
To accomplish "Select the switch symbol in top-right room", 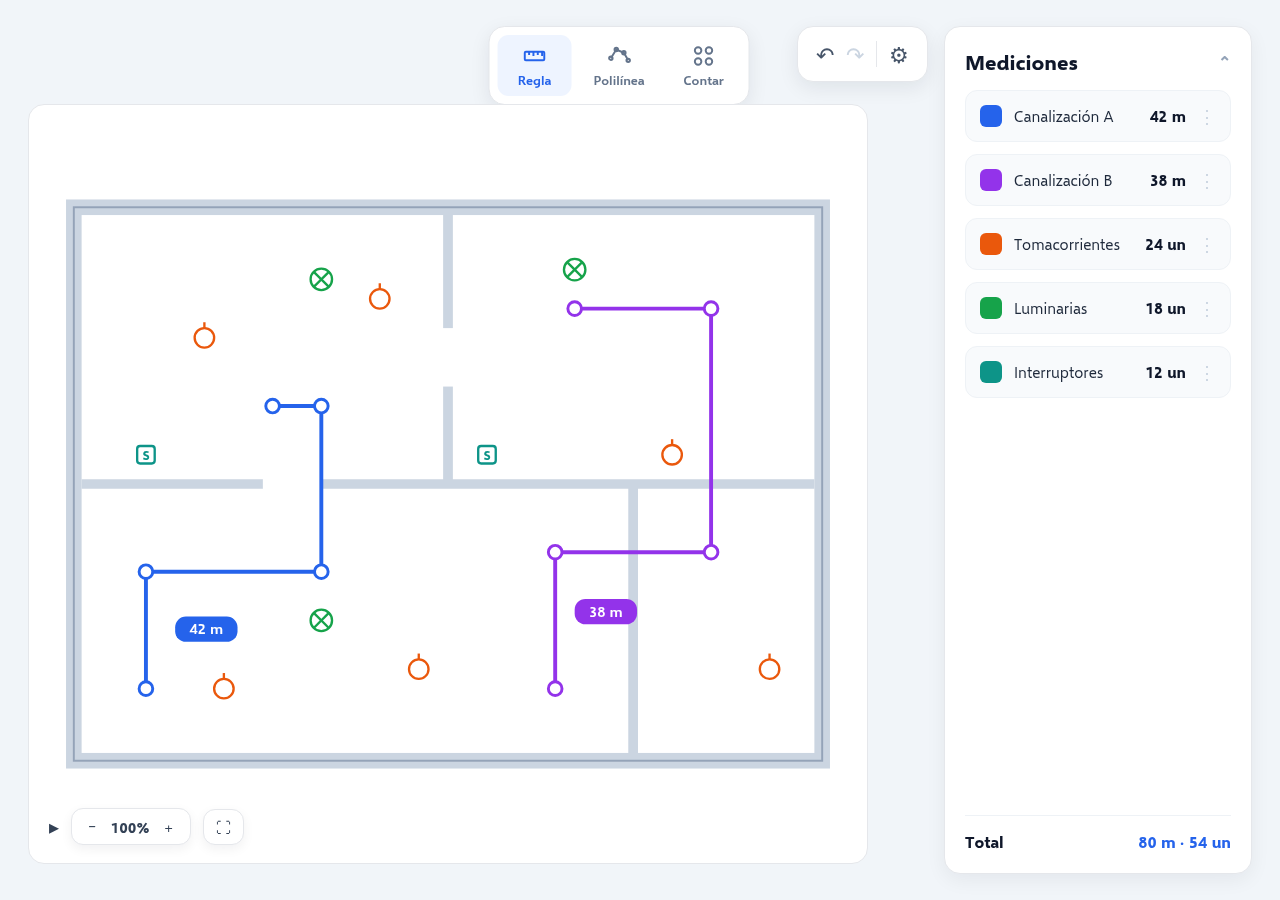I will pyautogui.click(x=487, y=455).
